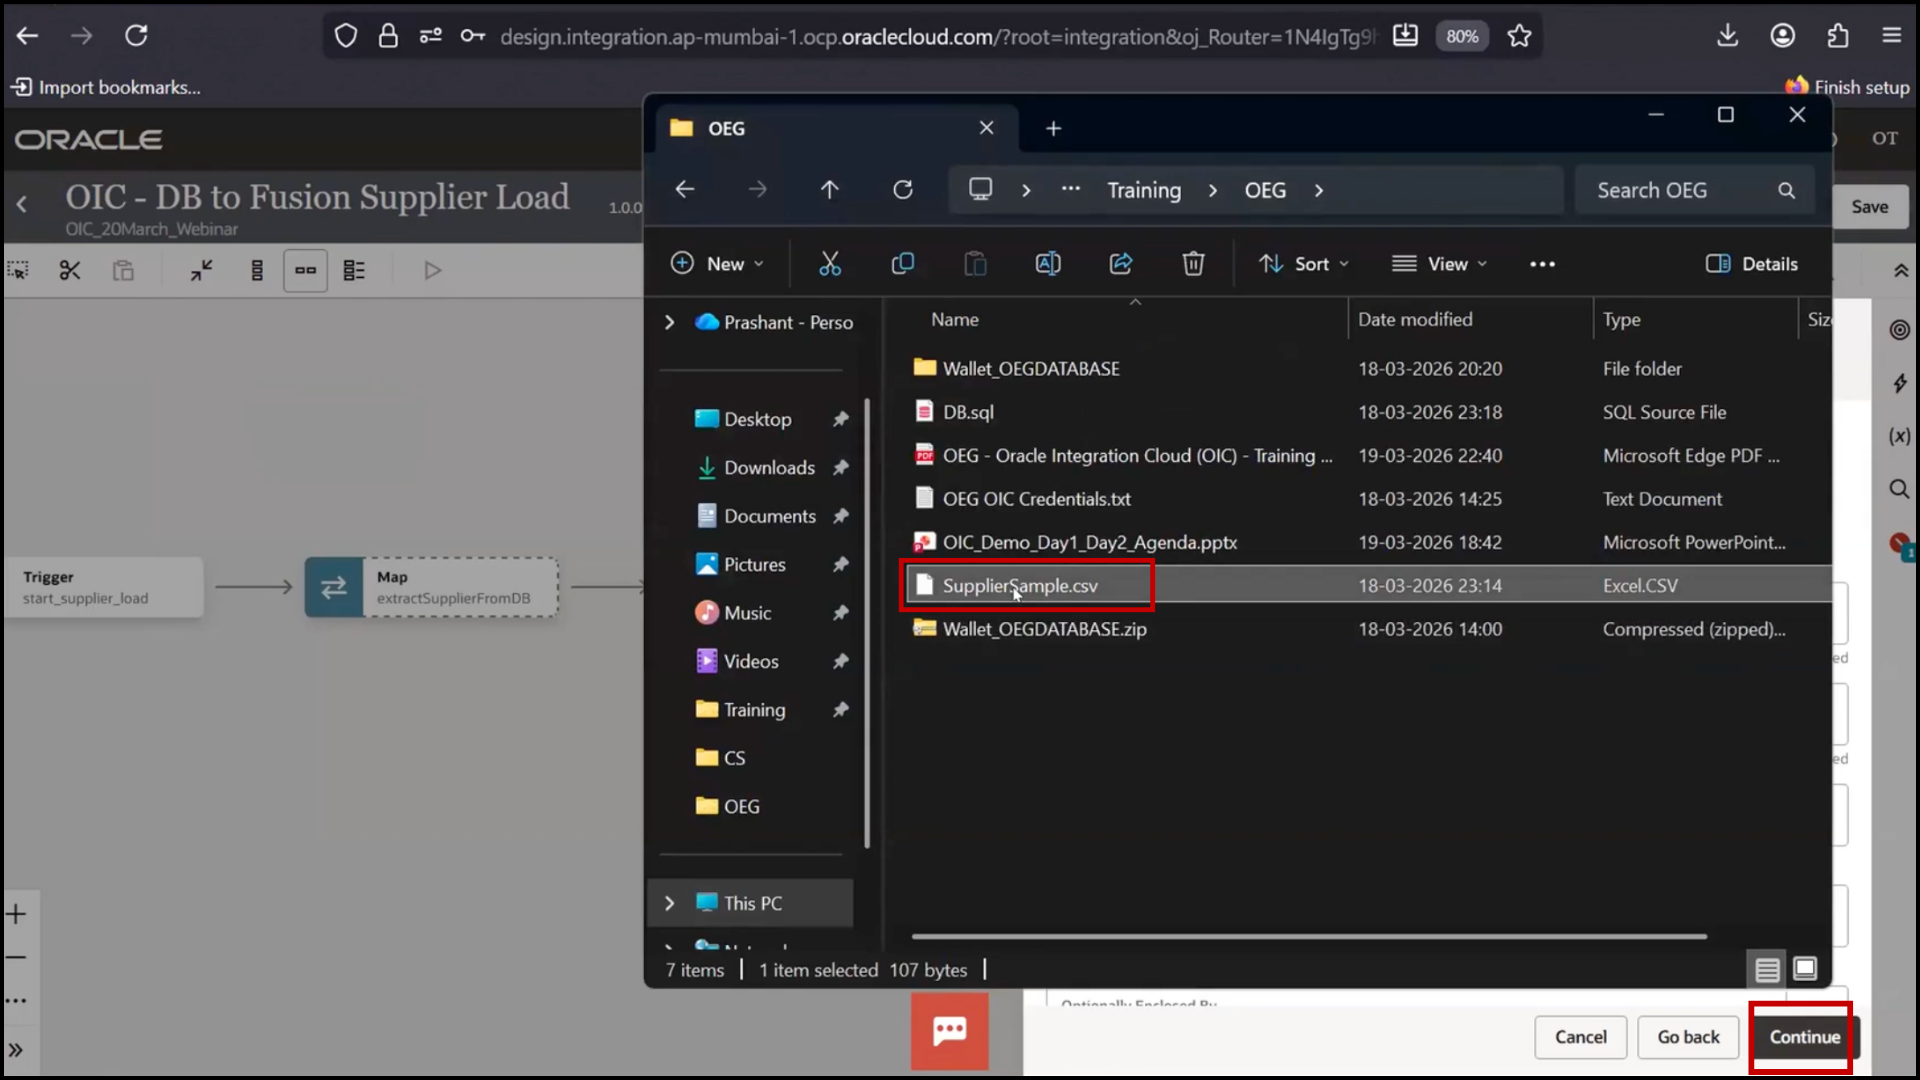Click the Cut icon in File Explorer toolbar
Viewport: 1920px width, 1080px height.
(x=830, y=264)
